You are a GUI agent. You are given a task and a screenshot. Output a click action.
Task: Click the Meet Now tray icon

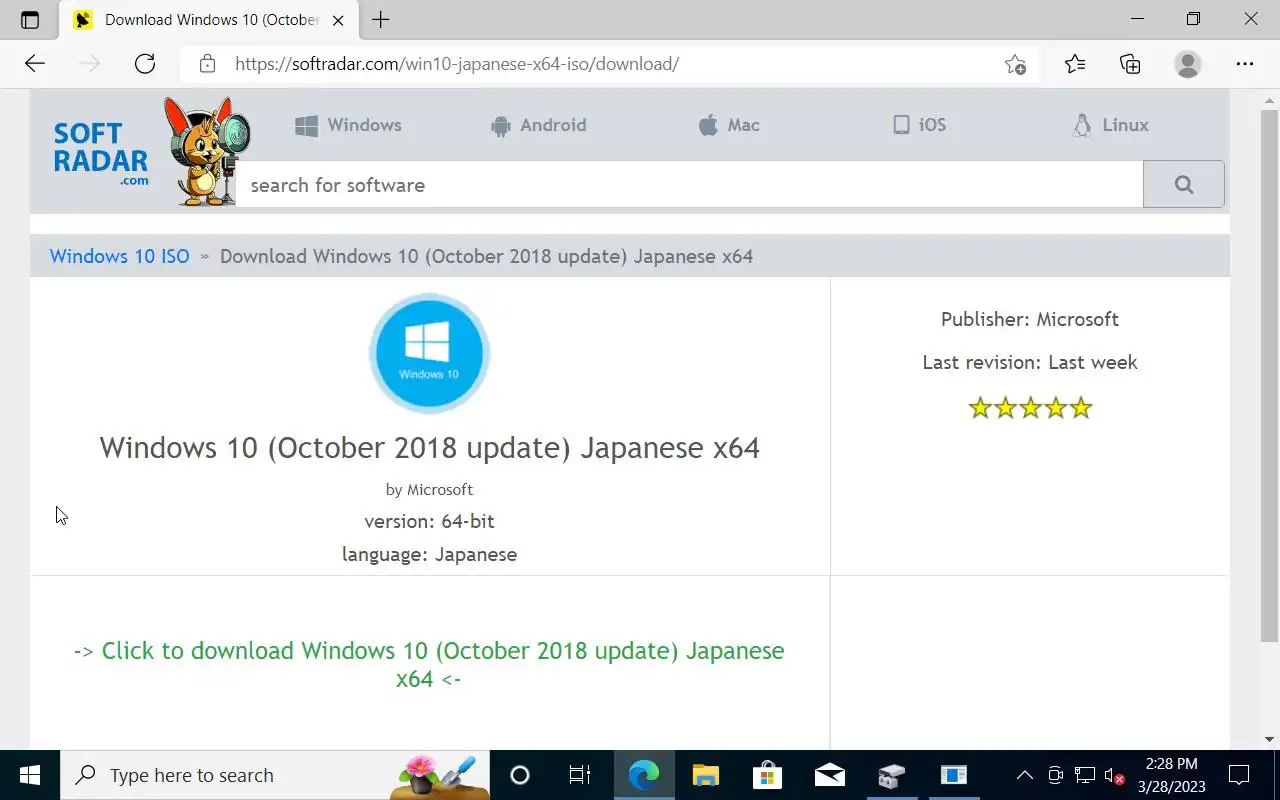pyautogui.click(x=1055, y=775)
